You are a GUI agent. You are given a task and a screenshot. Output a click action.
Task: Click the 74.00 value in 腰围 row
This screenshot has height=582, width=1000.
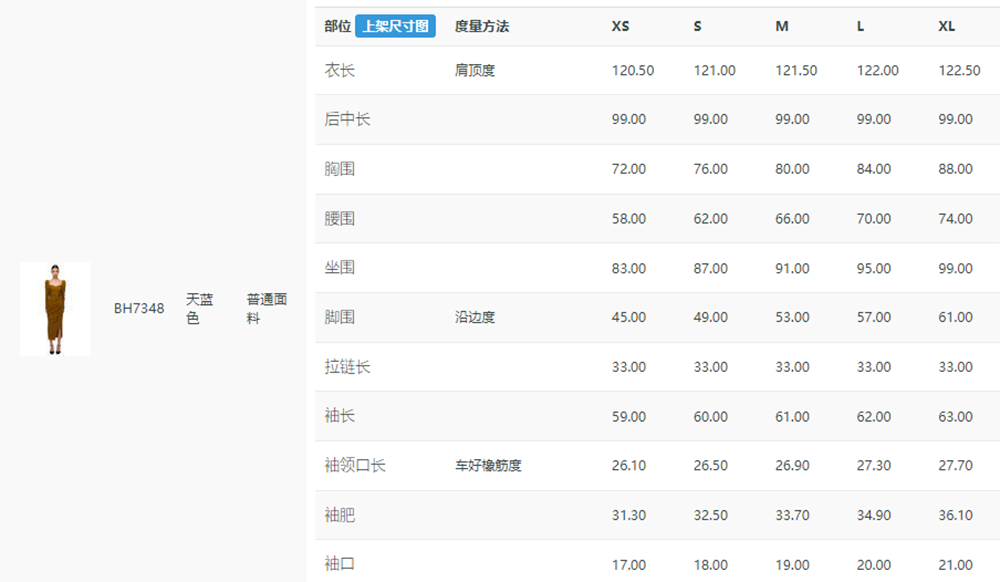click(955, 219)
